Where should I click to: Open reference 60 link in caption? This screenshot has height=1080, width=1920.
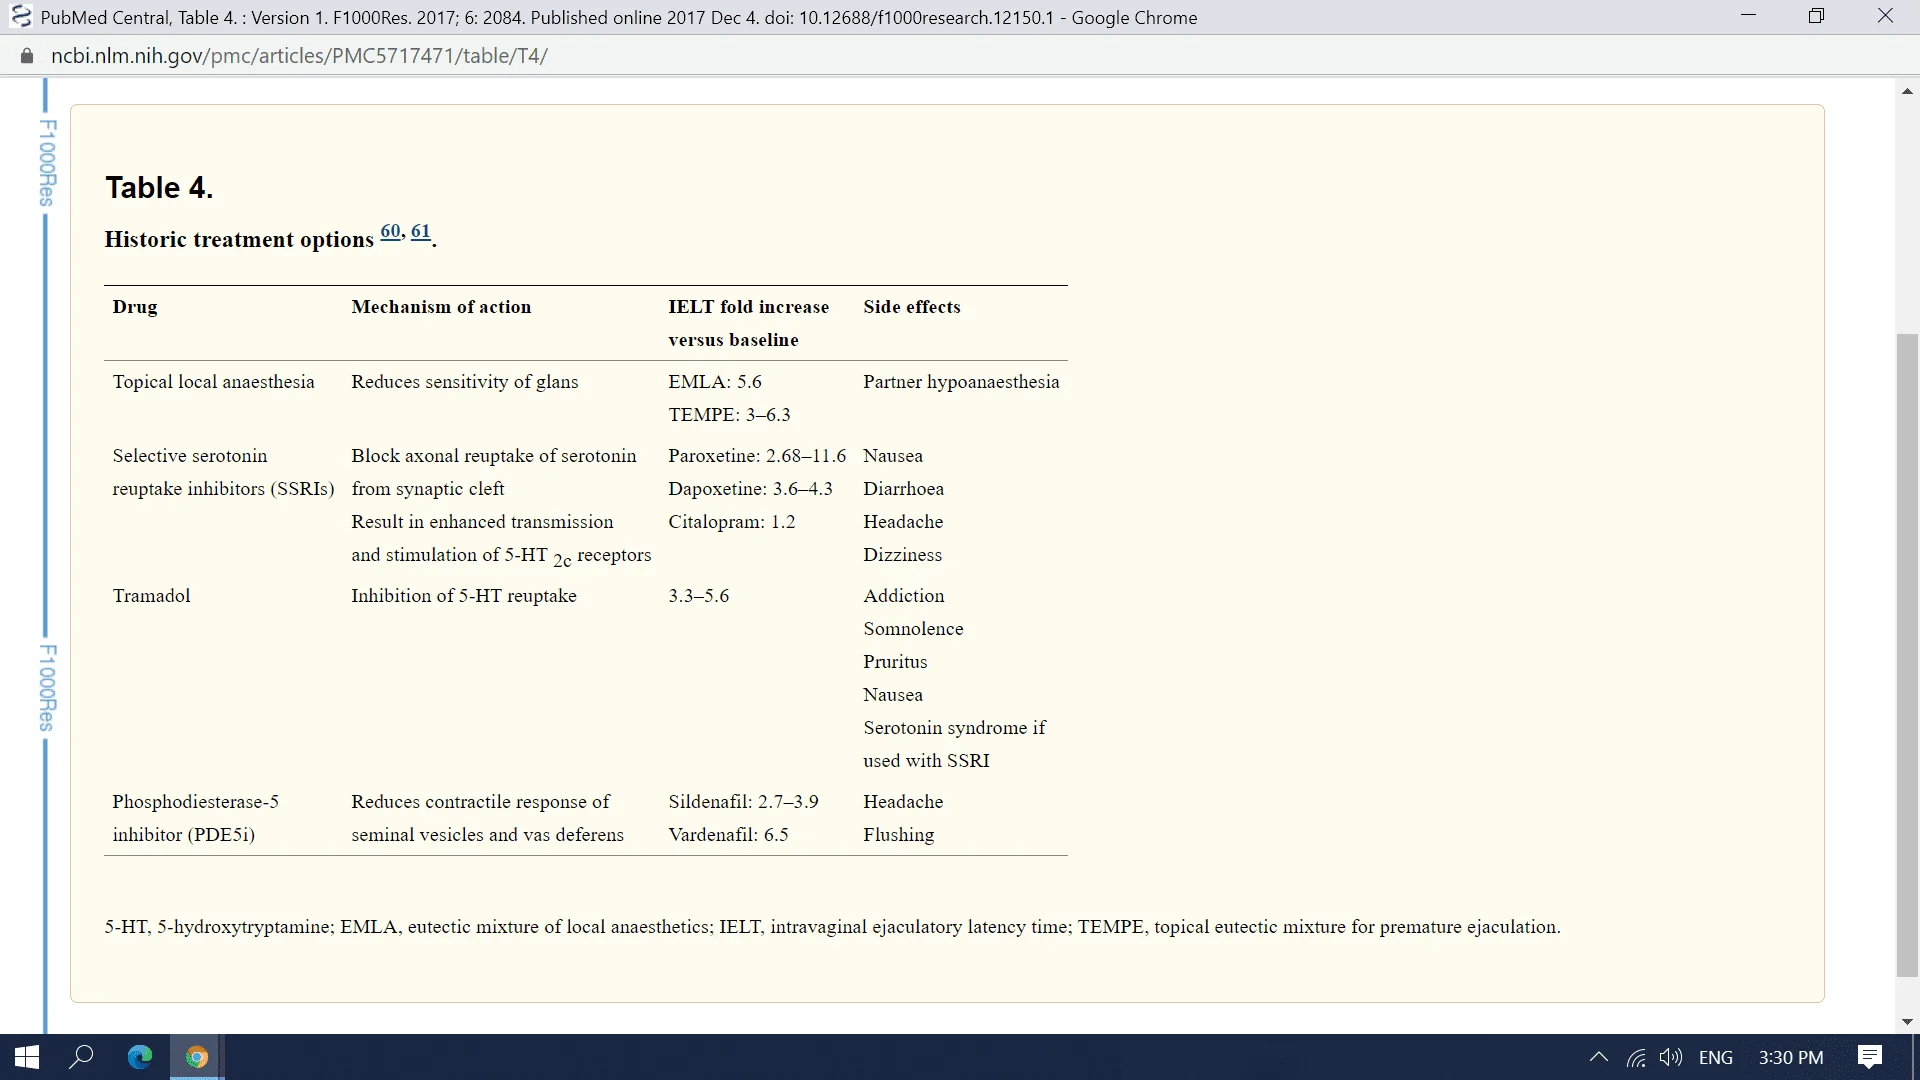[x=390, y=231]
